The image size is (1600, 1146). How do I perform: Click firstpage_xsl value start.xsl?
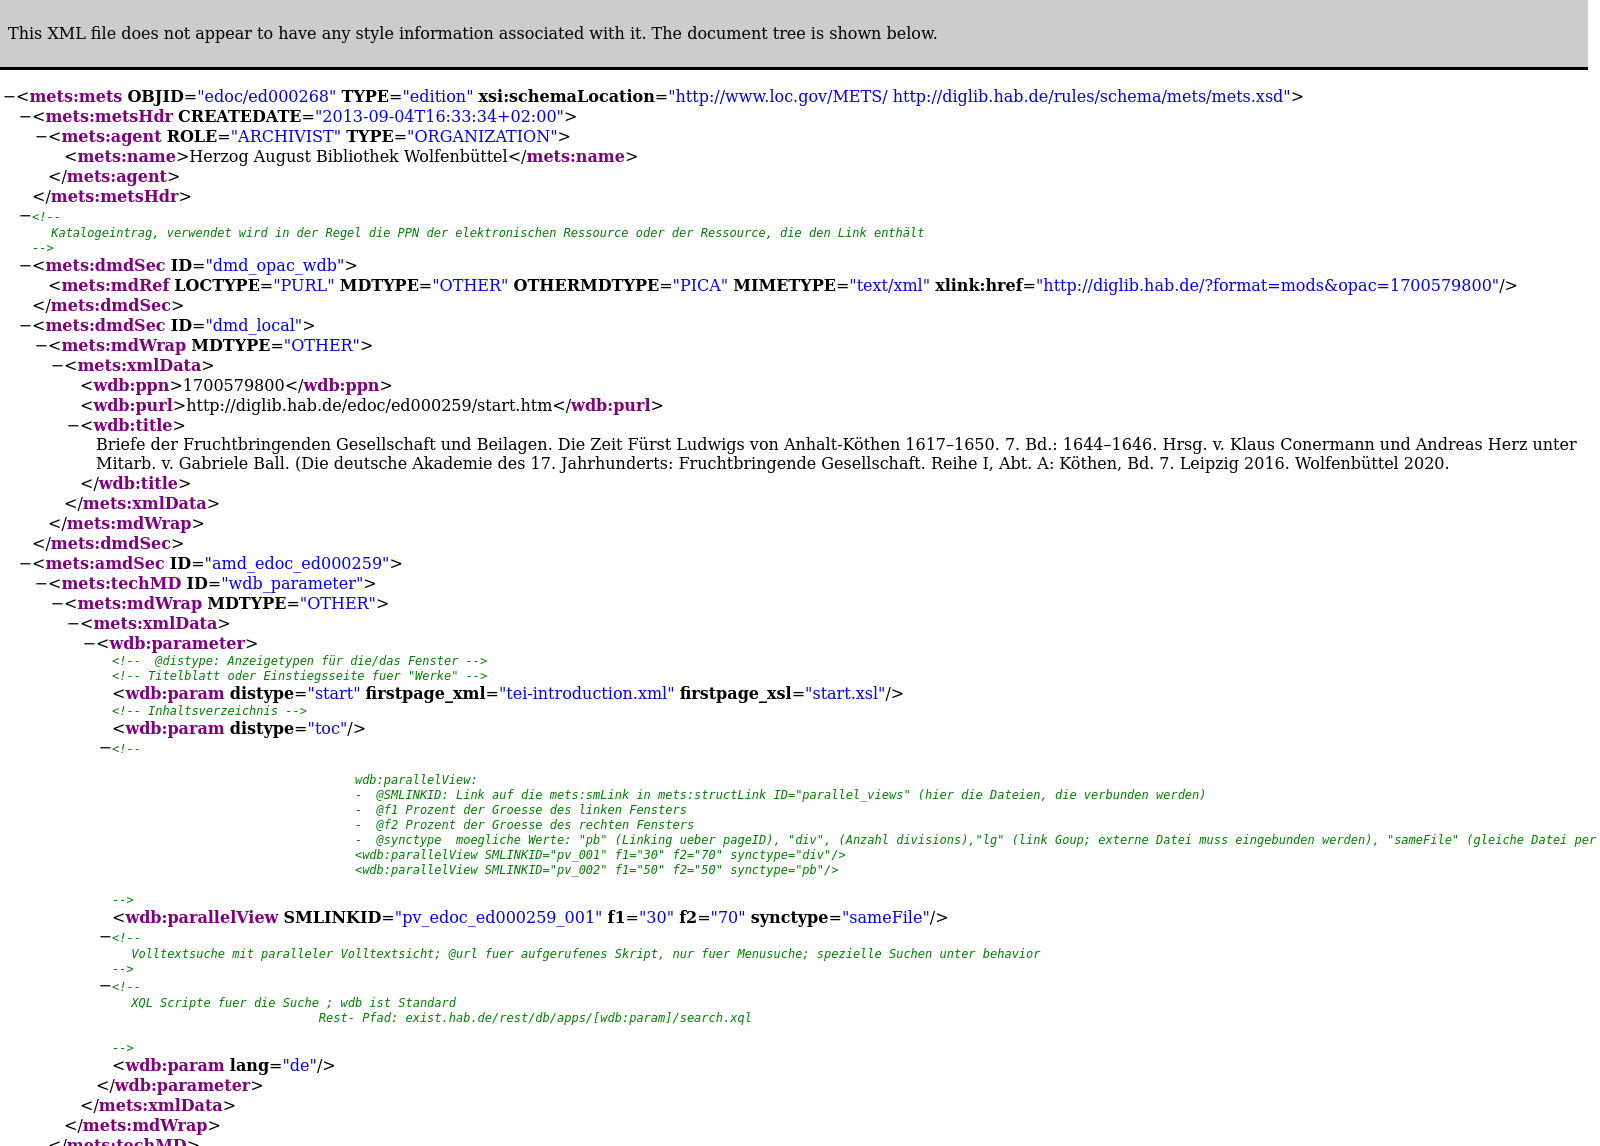point(845,694)
